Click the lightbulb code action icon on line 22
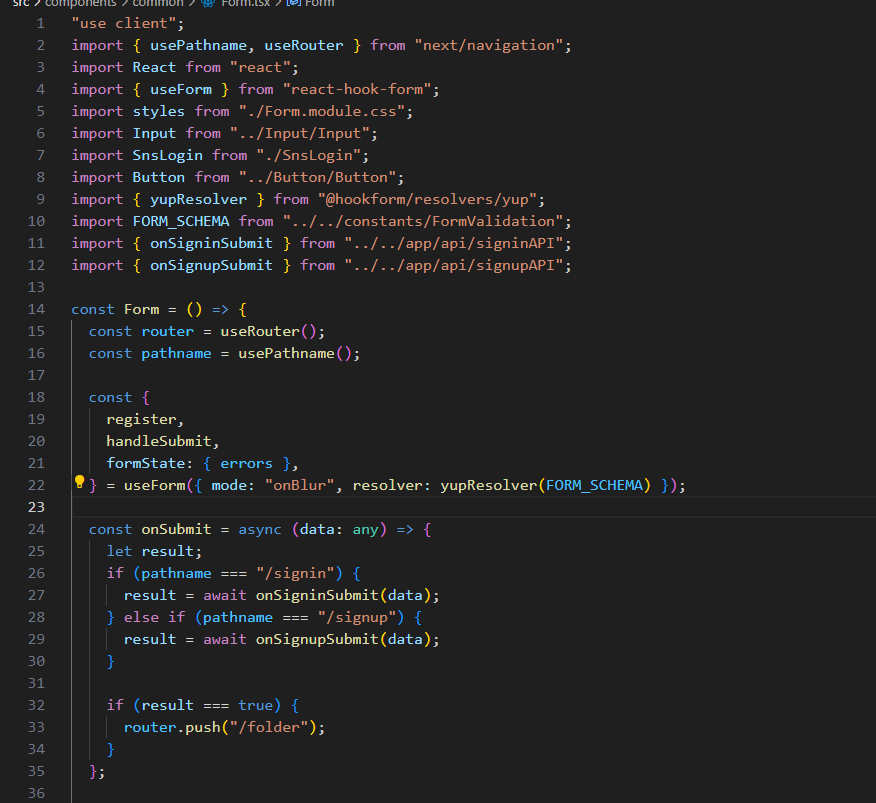Viewport: 876px width, 803px height. [79, 482]
